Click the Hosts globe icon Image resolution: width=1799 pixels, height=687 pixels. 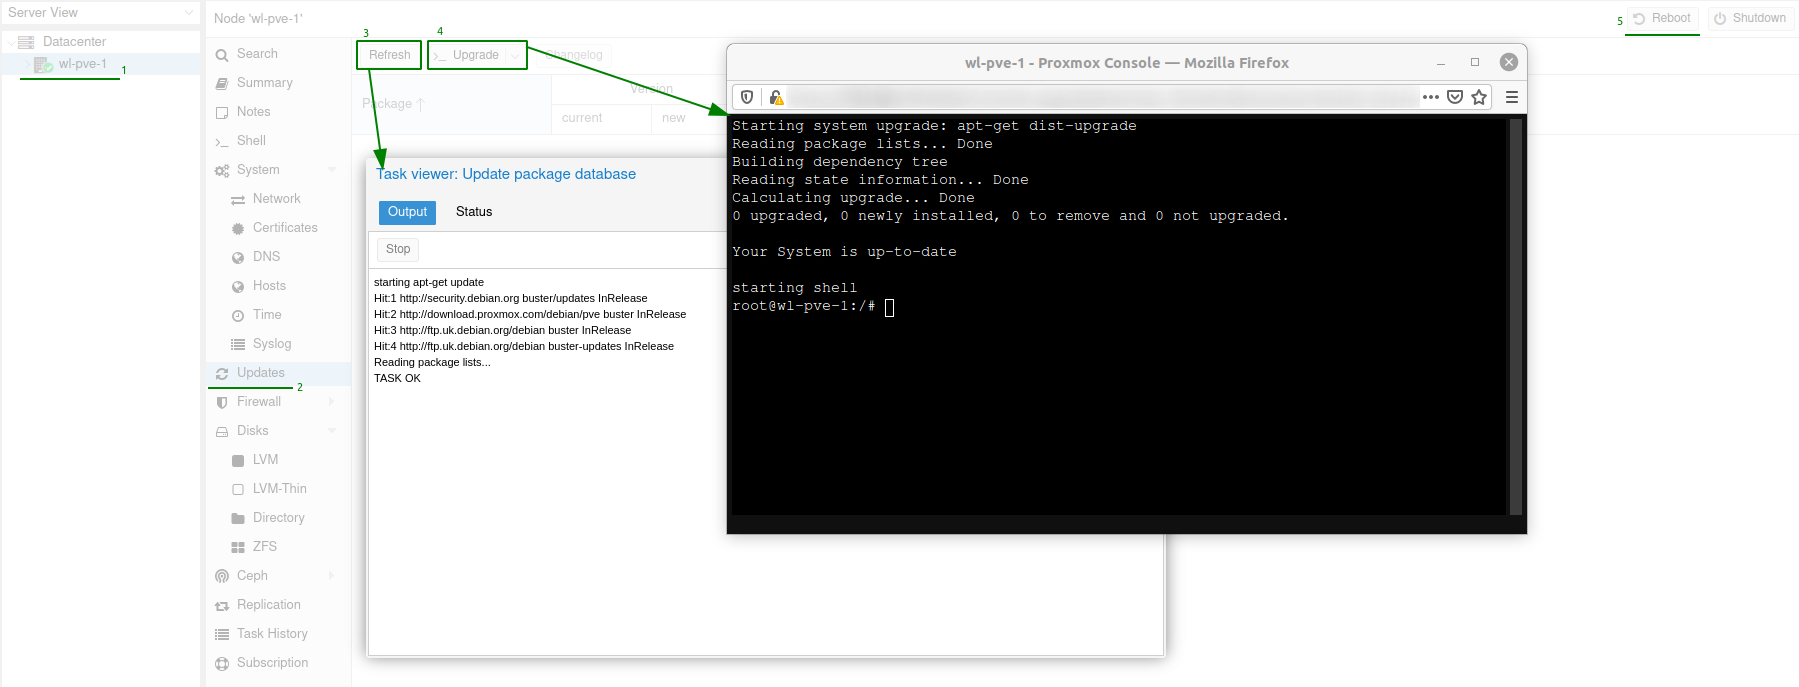[x=238, y=287]
